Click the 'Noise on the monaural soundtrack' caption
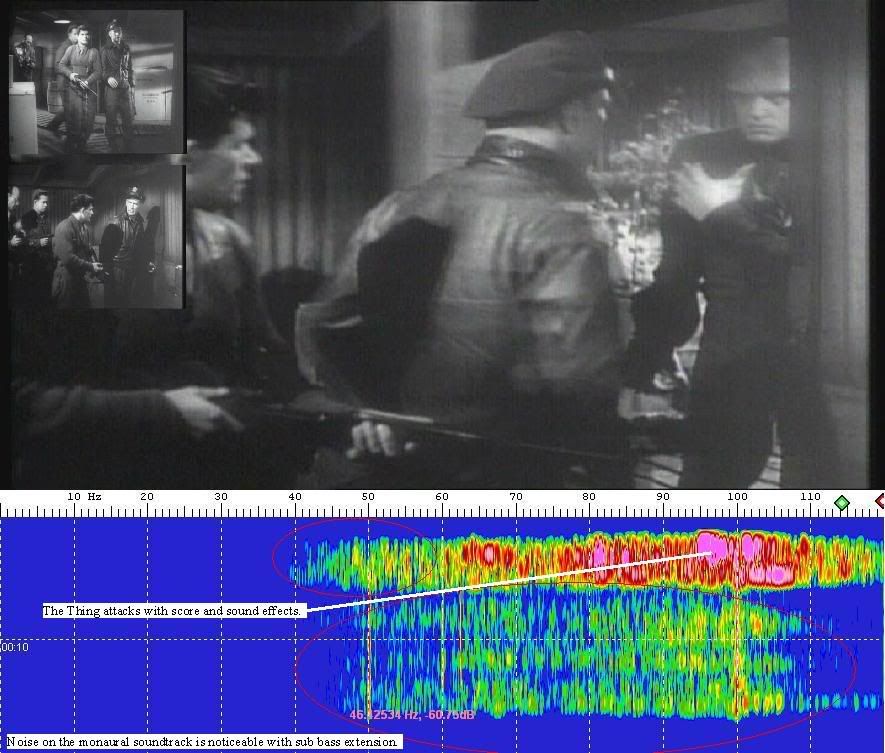The height and width of the screenshot is (753, 885). click(203, 742)
